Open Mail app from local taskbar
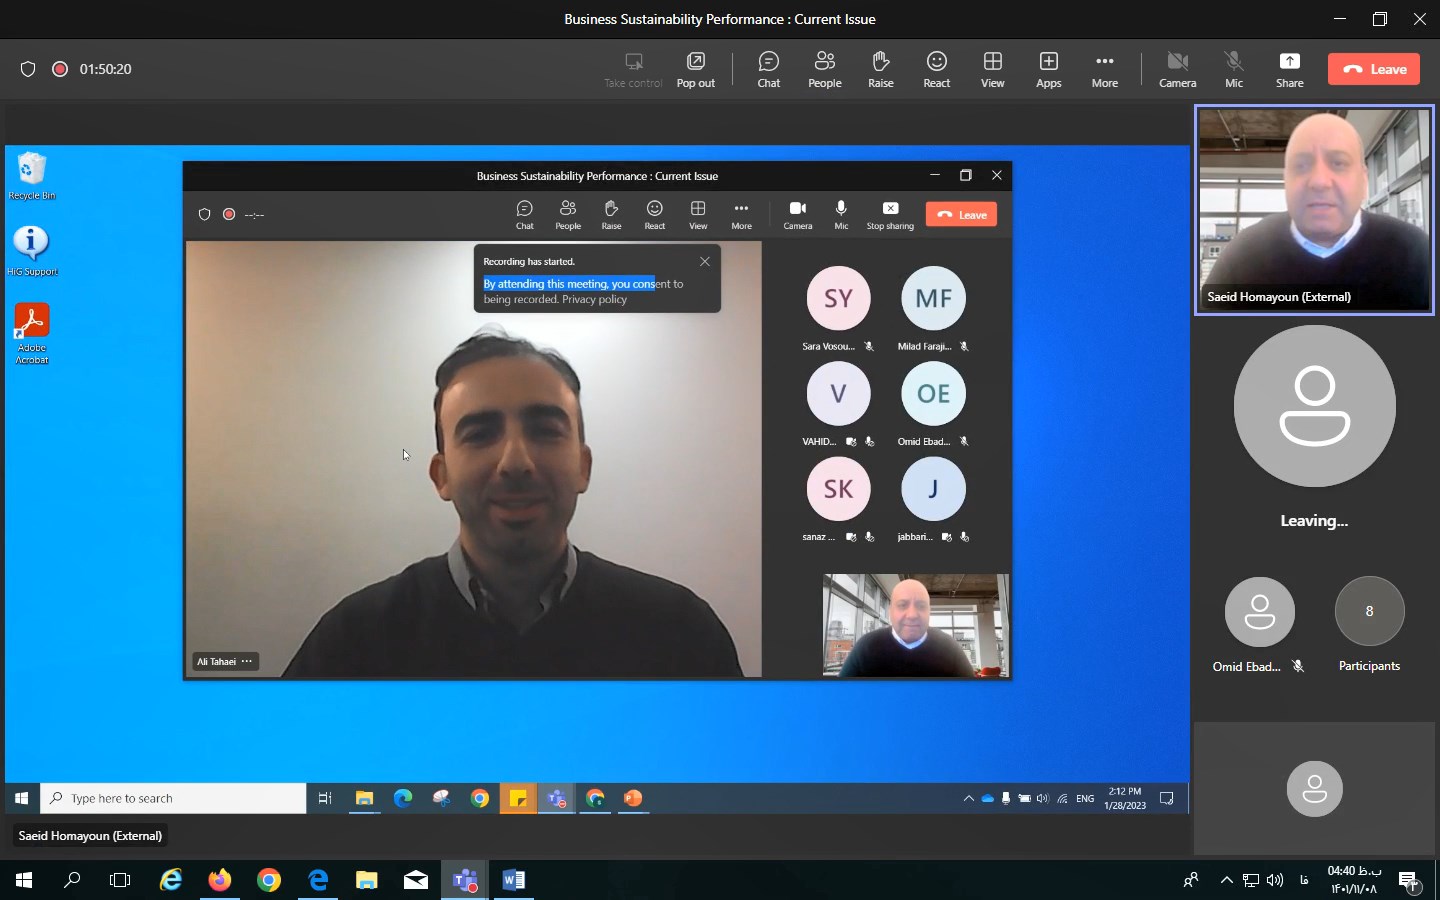This screenshot has width=1440, height=900. click(x=416, y=880)
